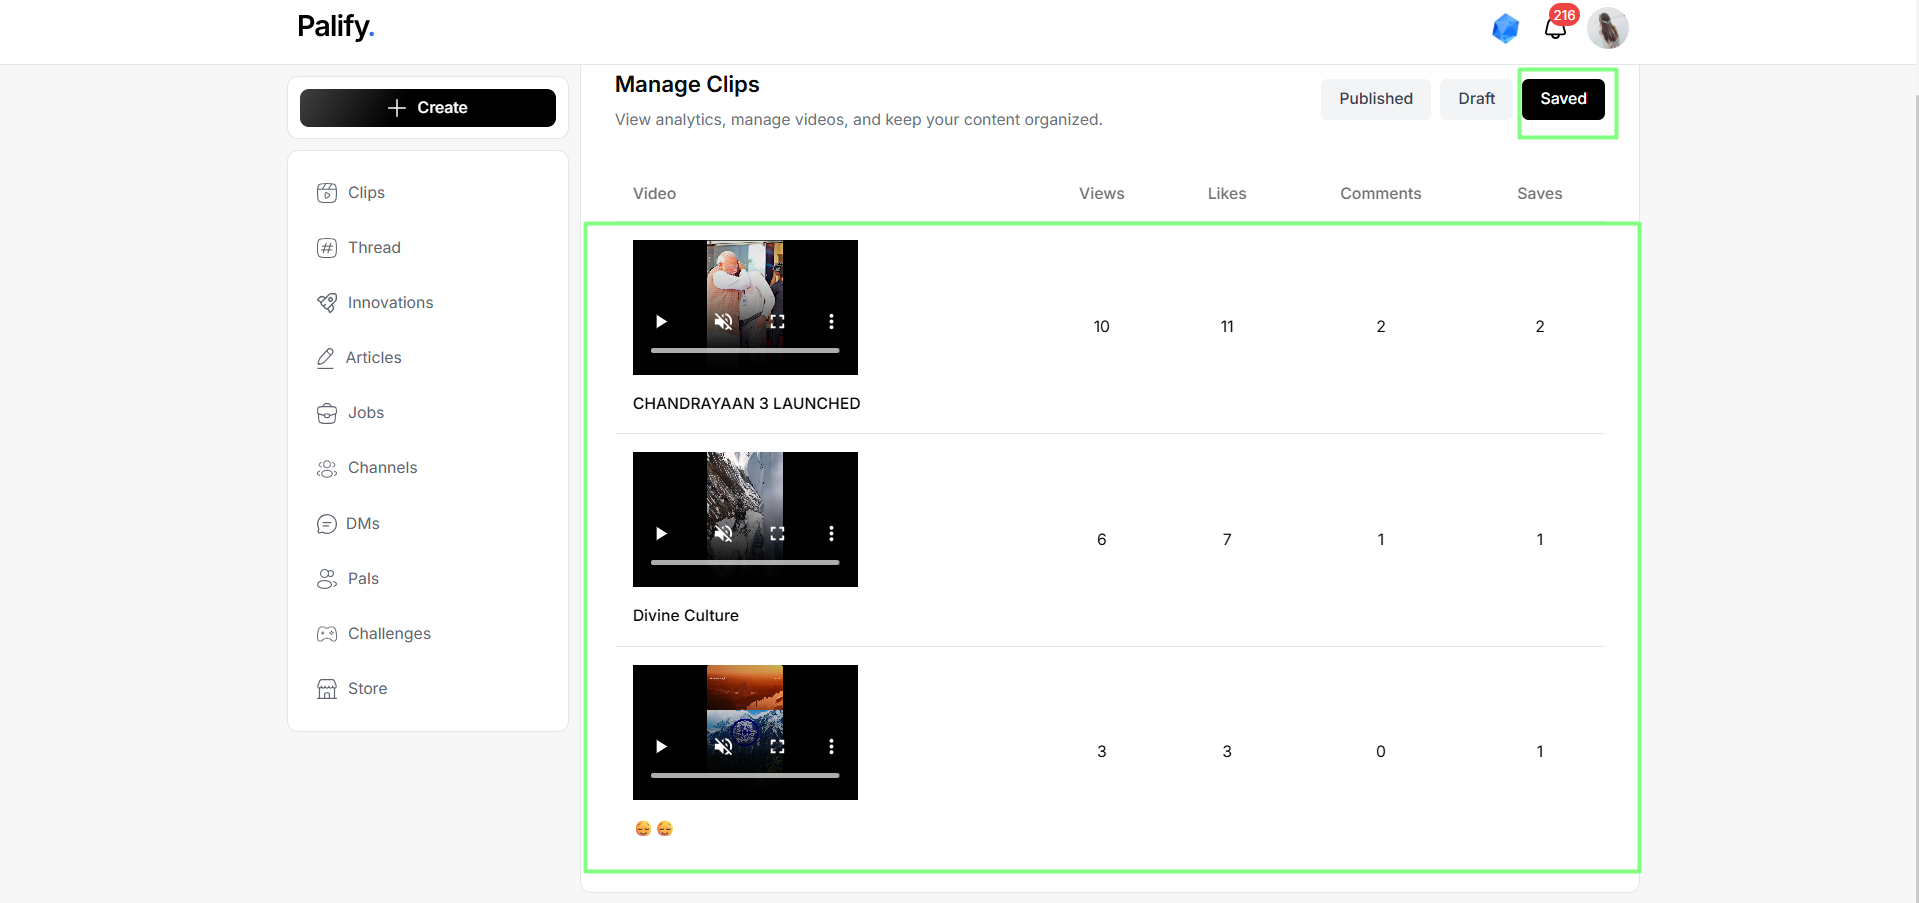Open the Jobs briefcase icon
Image resolution: width=1919 pixels, height=903 pixels.
pyautogui.click(x=327, y=413)
